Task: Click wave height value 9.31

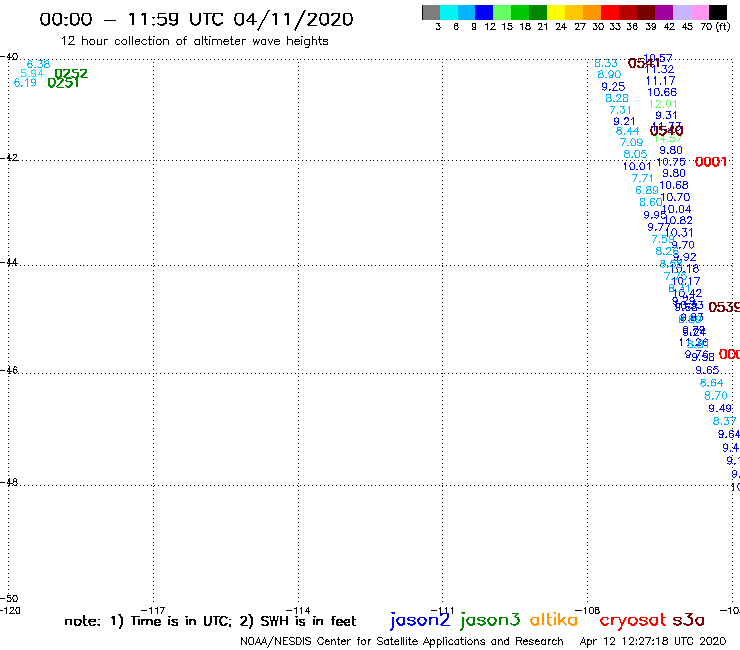Action: (666, 115)
